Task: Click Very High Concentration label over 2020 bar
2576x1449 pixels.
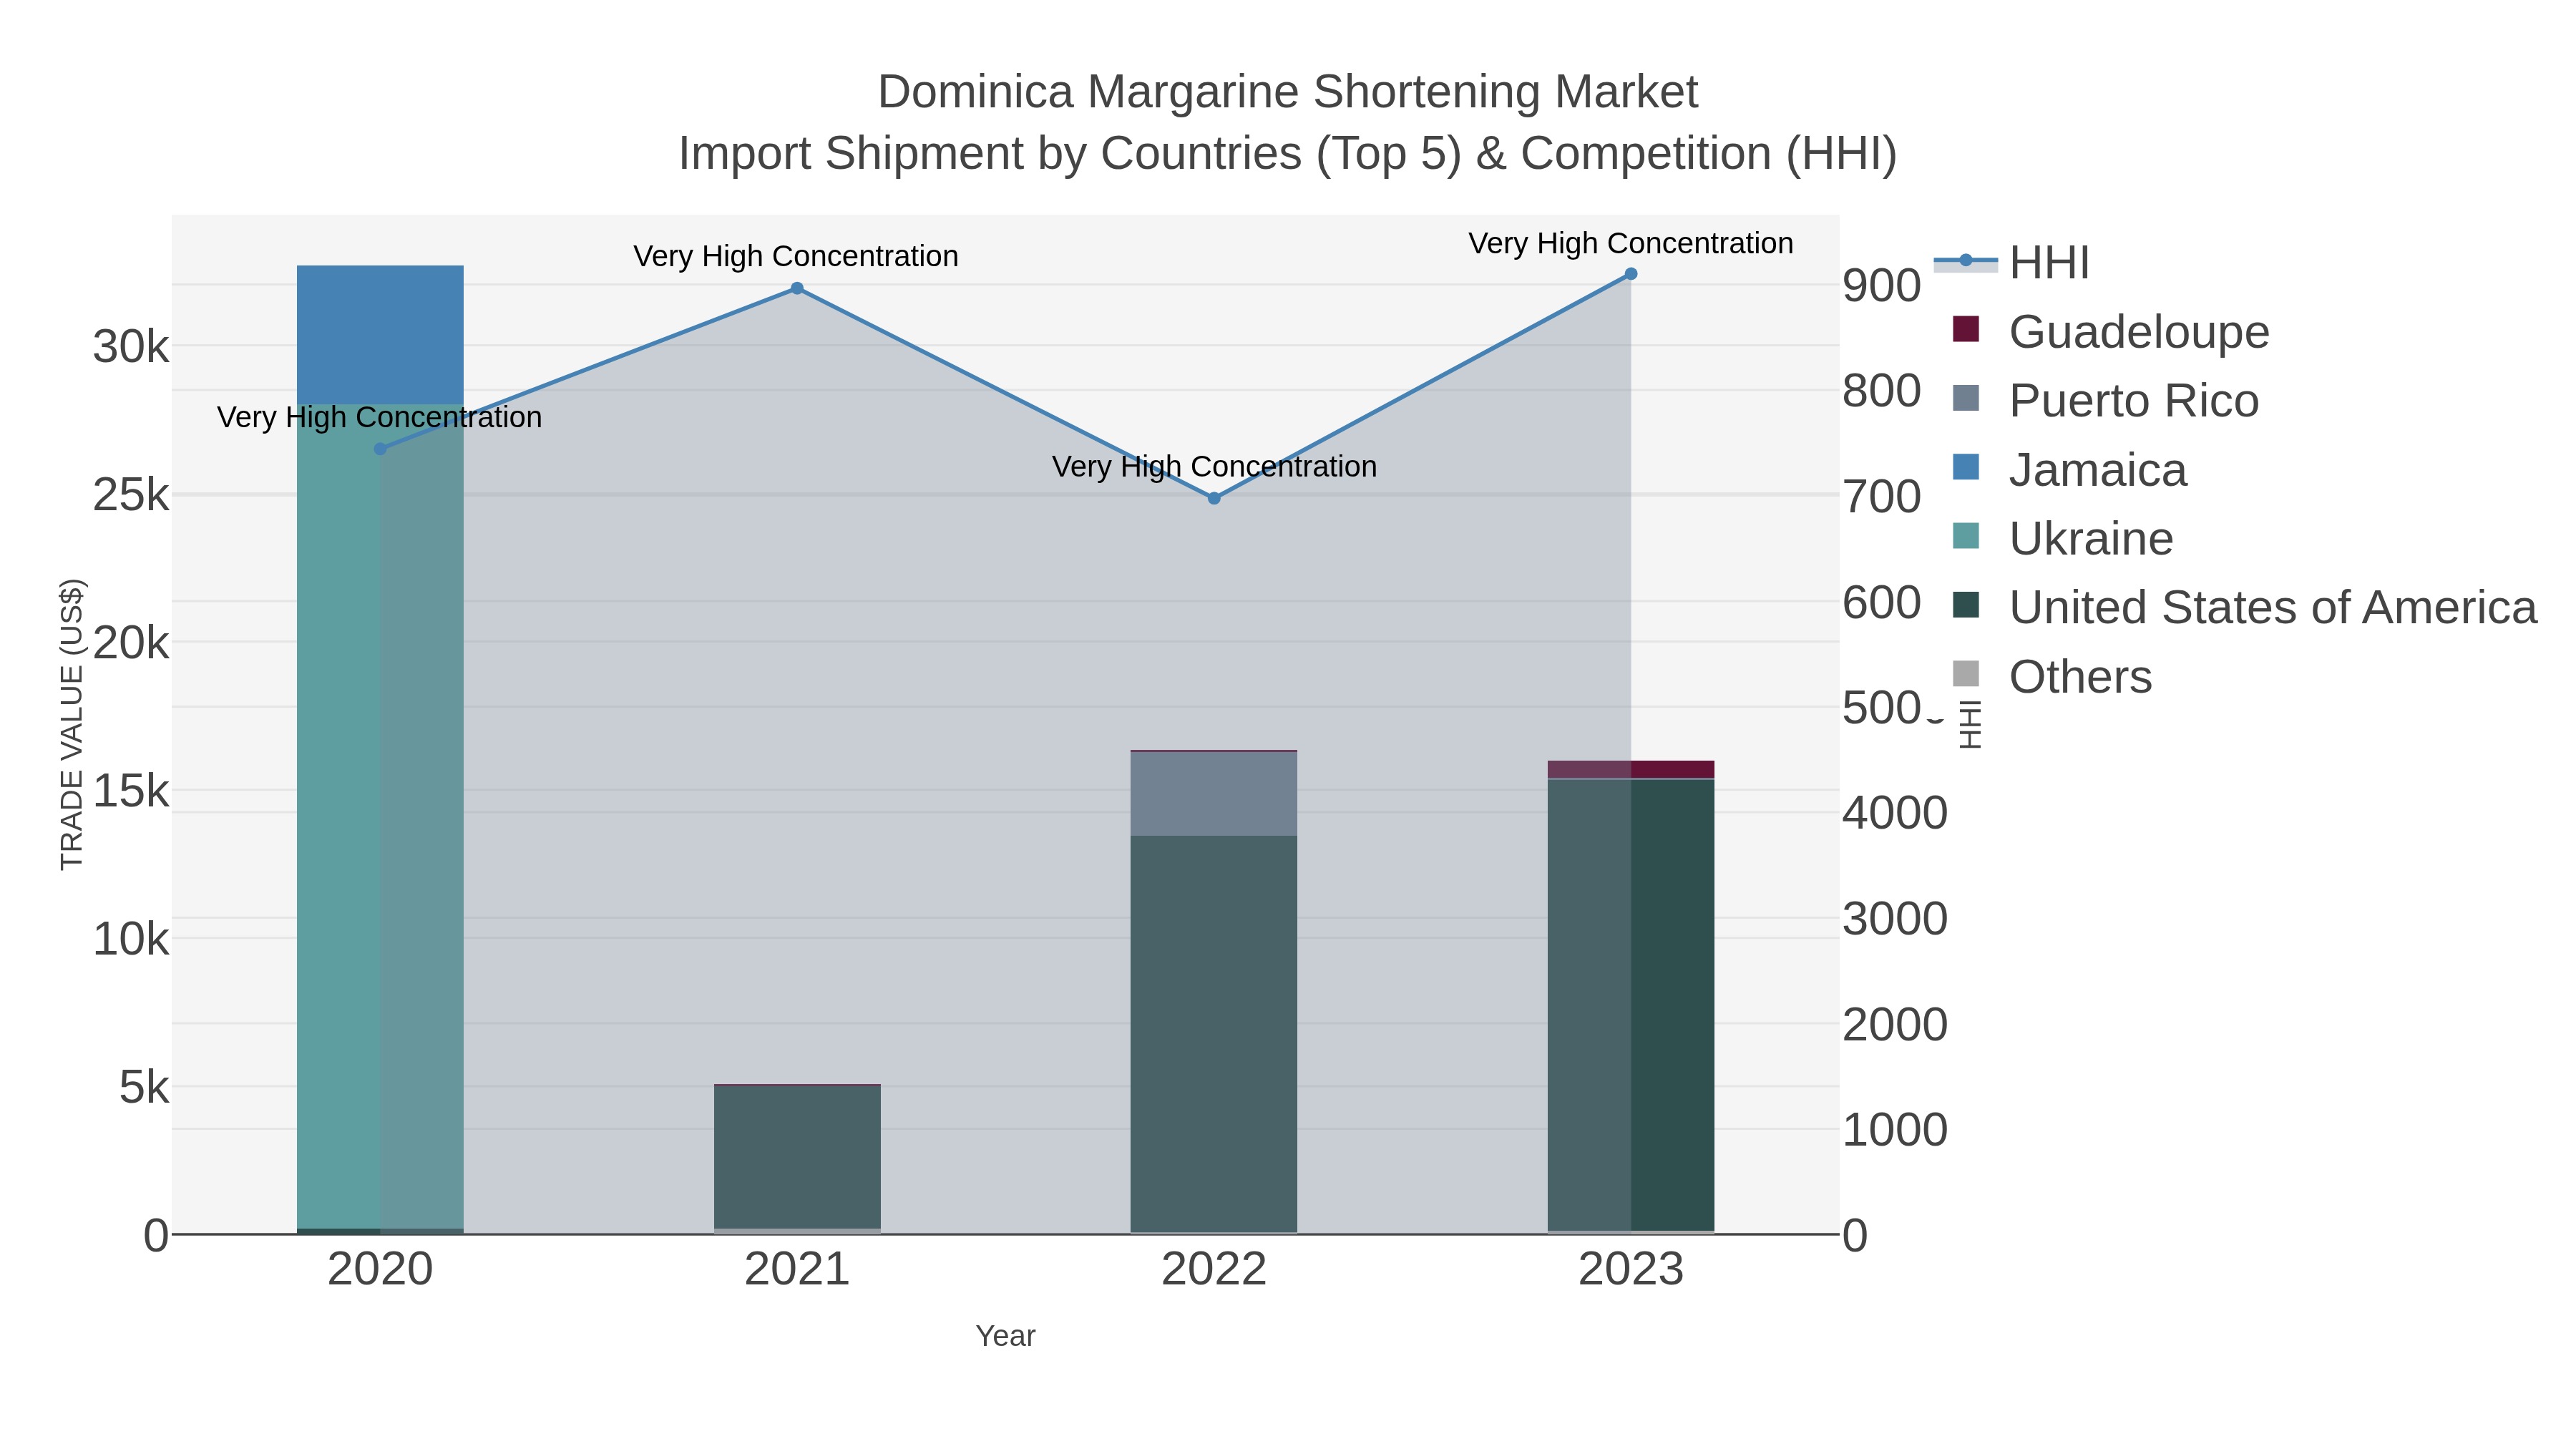Action: pos(380,417)
